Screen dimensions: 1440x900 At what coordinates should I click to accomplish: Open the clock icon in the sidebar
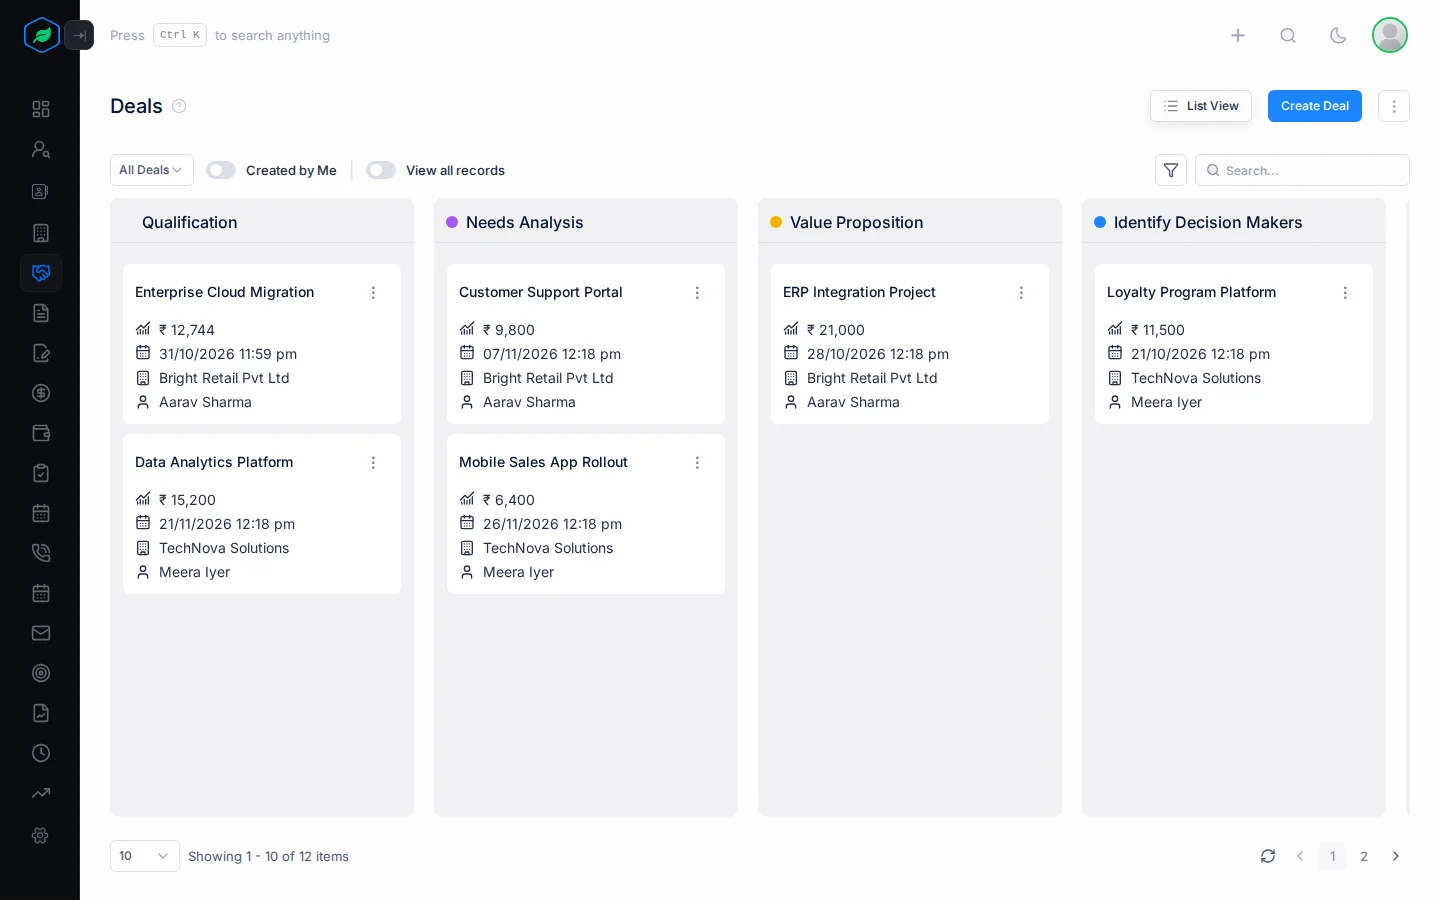click(41, 753)
